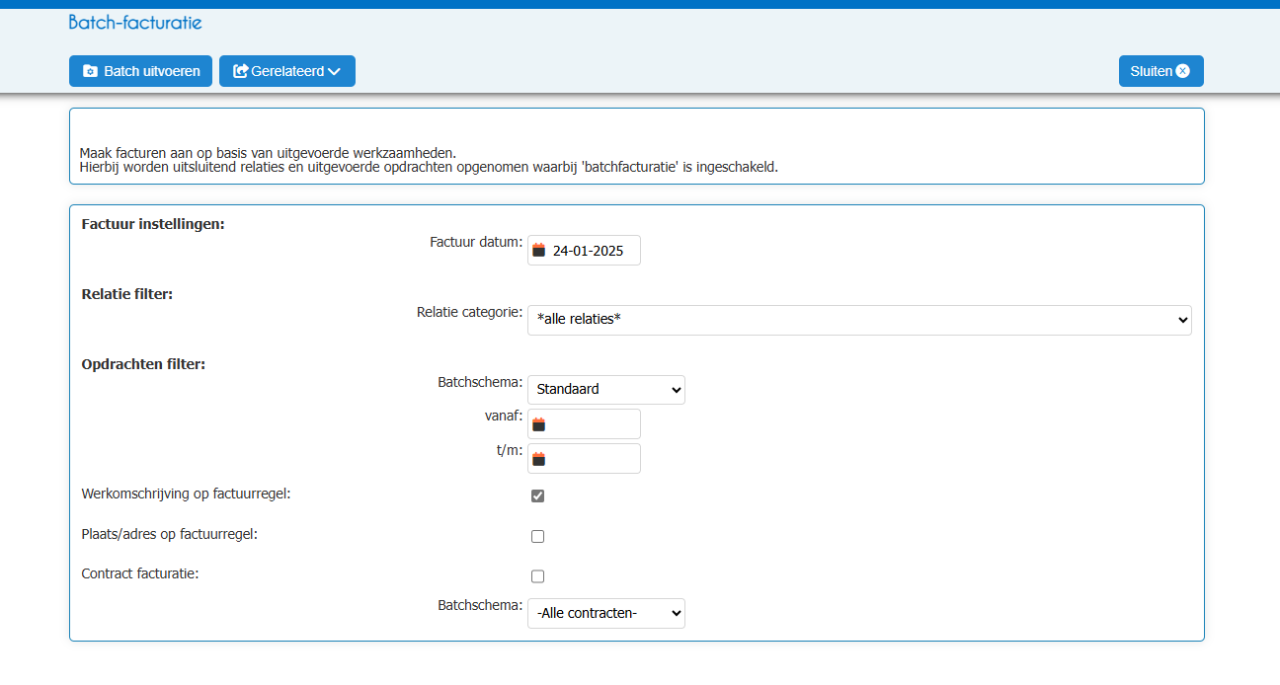This screenshot has height=685, width=1280.
Task: Click into the vanaf date field
Action: point(584,424)
